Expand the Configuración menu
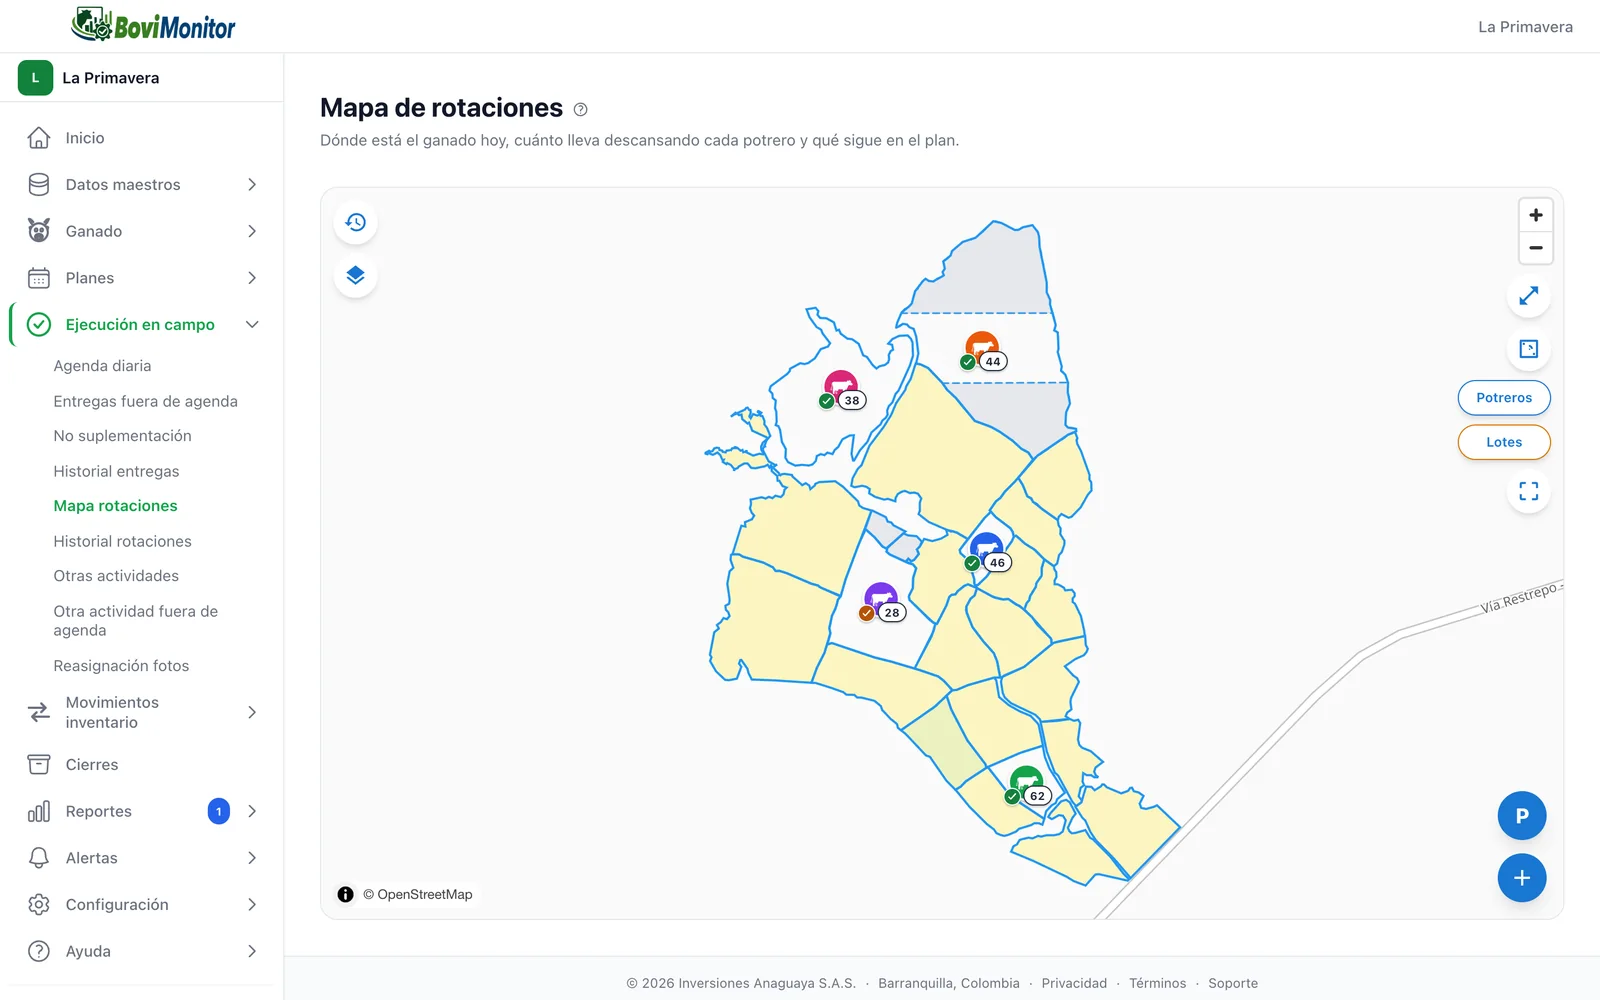Screen dimensions: 1600x1000 point(142,905)
